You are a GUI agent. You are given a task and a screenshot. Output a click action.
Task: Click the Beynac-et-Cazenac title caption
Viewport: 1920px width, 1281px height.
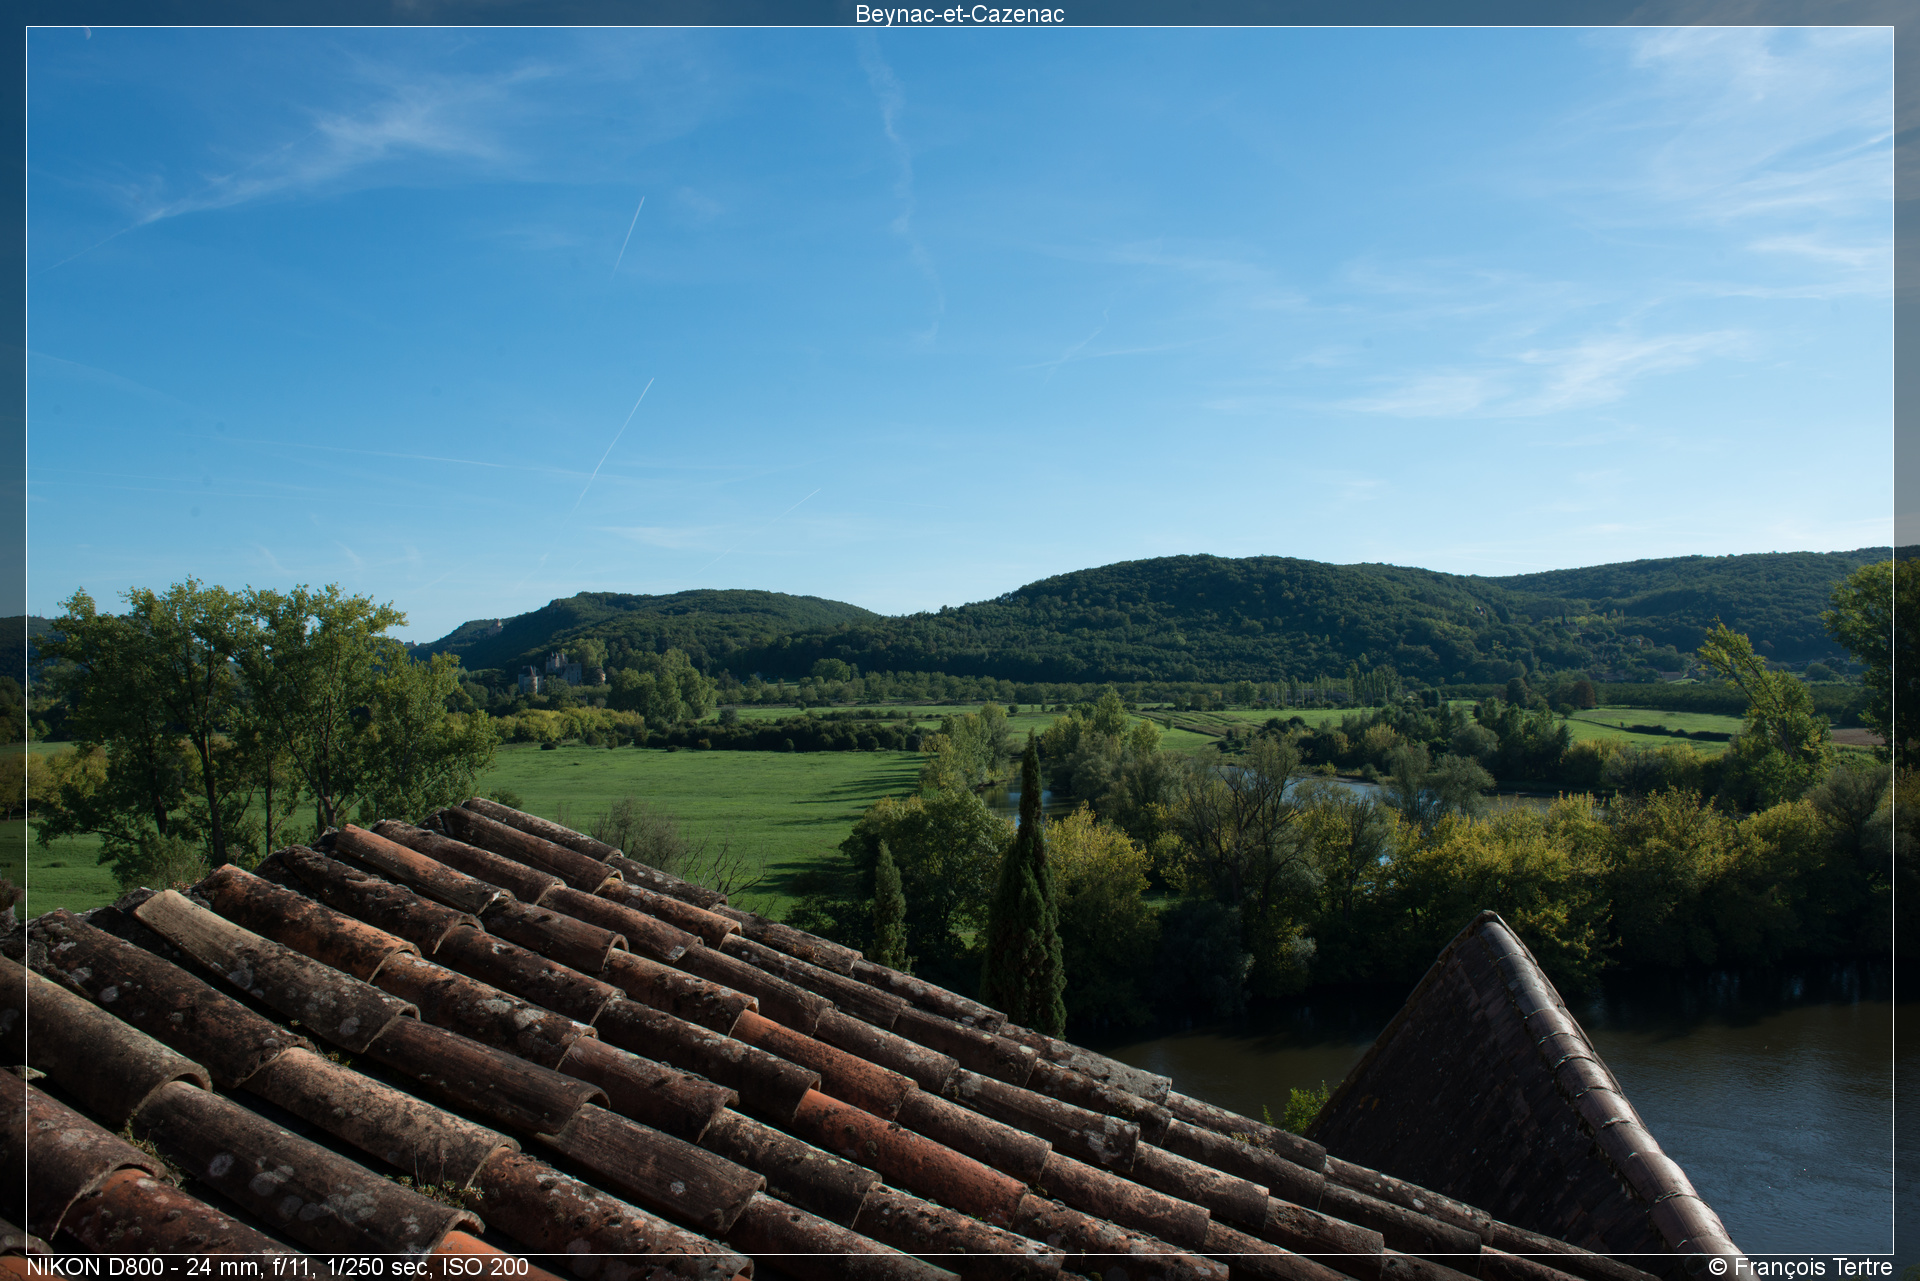(959, 14)
